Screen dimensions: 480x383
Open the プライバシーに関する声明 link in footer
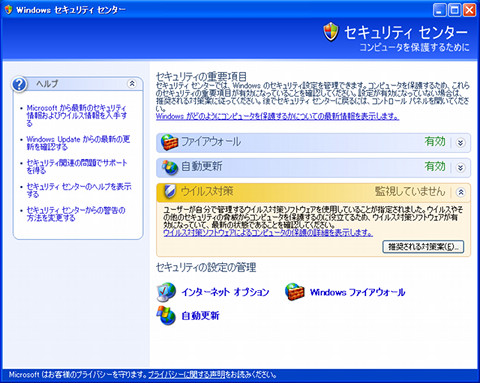click(187, 375)
